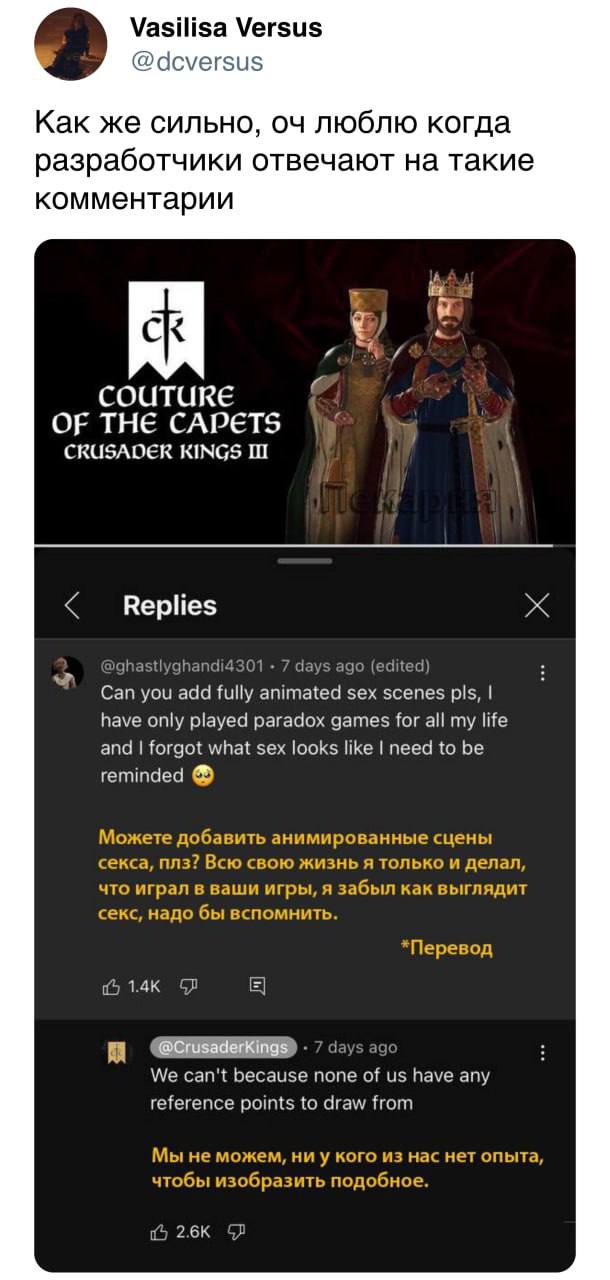The width and height of the screenshot is (610, 1280).
Task: Go back using the Replies chevron
Action: pyautogui.click(x=71, y=605)
